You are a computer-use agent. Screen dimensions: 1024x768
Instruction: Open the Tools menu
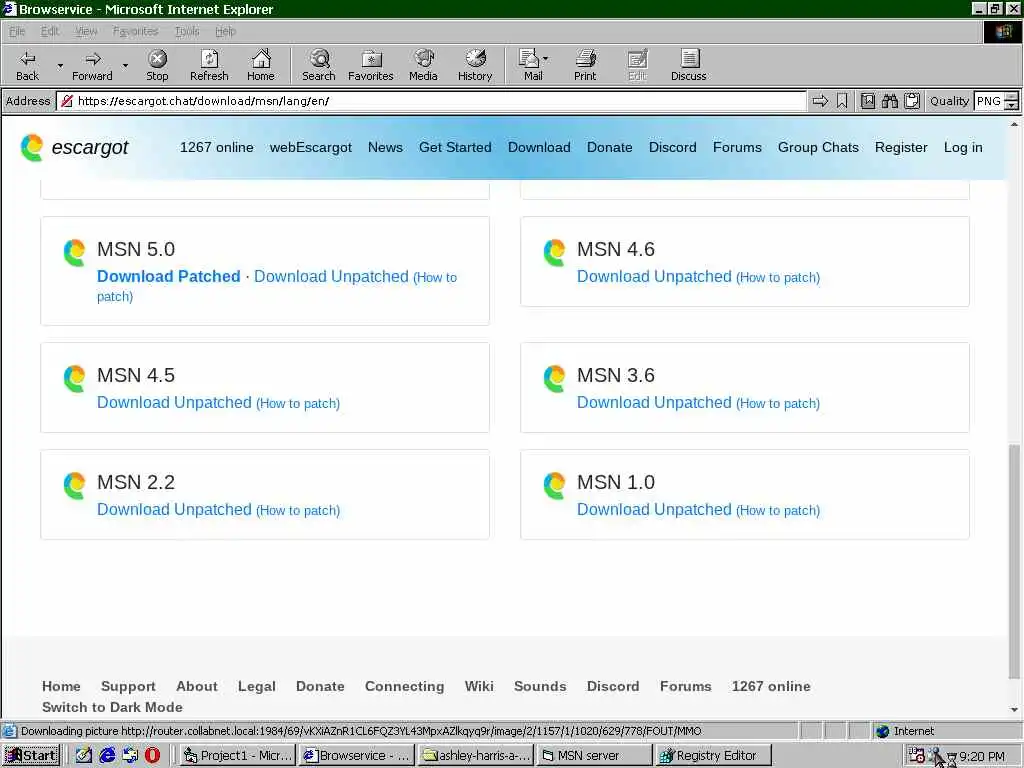click(x=187, y=31)
